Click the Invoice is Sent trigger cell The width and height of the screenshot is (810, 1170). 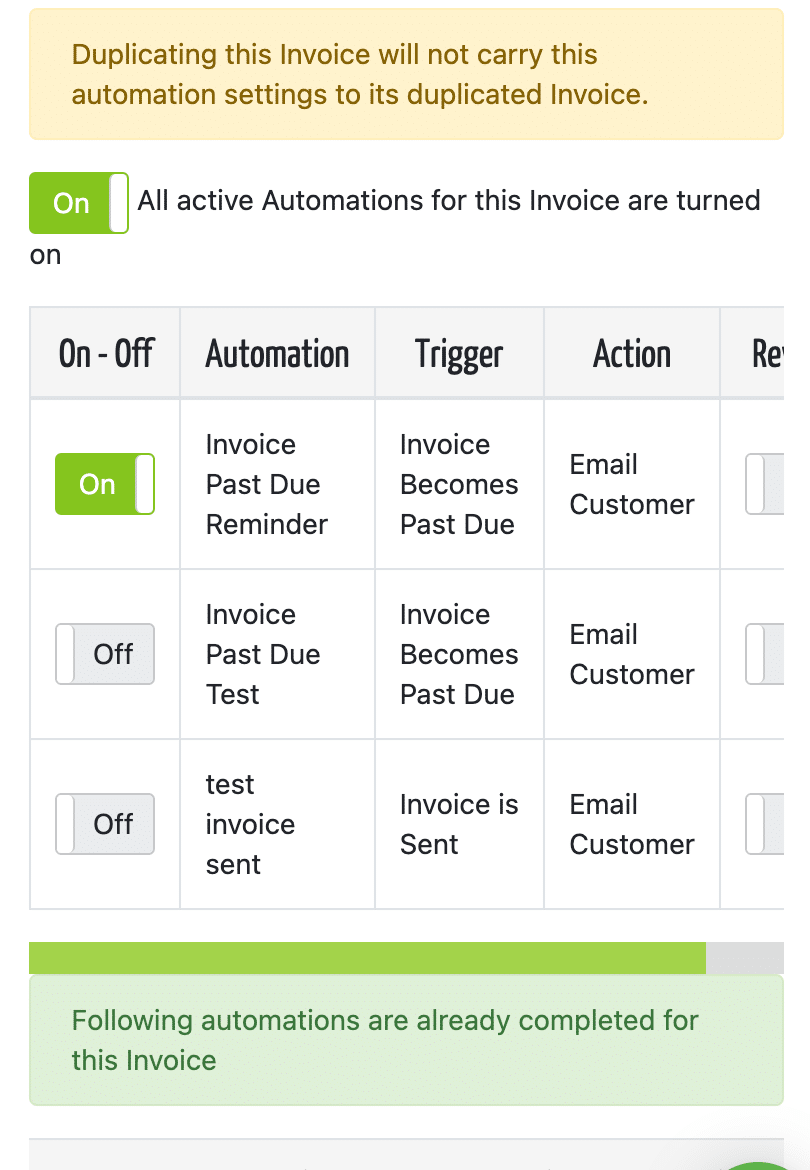(459, 825)
